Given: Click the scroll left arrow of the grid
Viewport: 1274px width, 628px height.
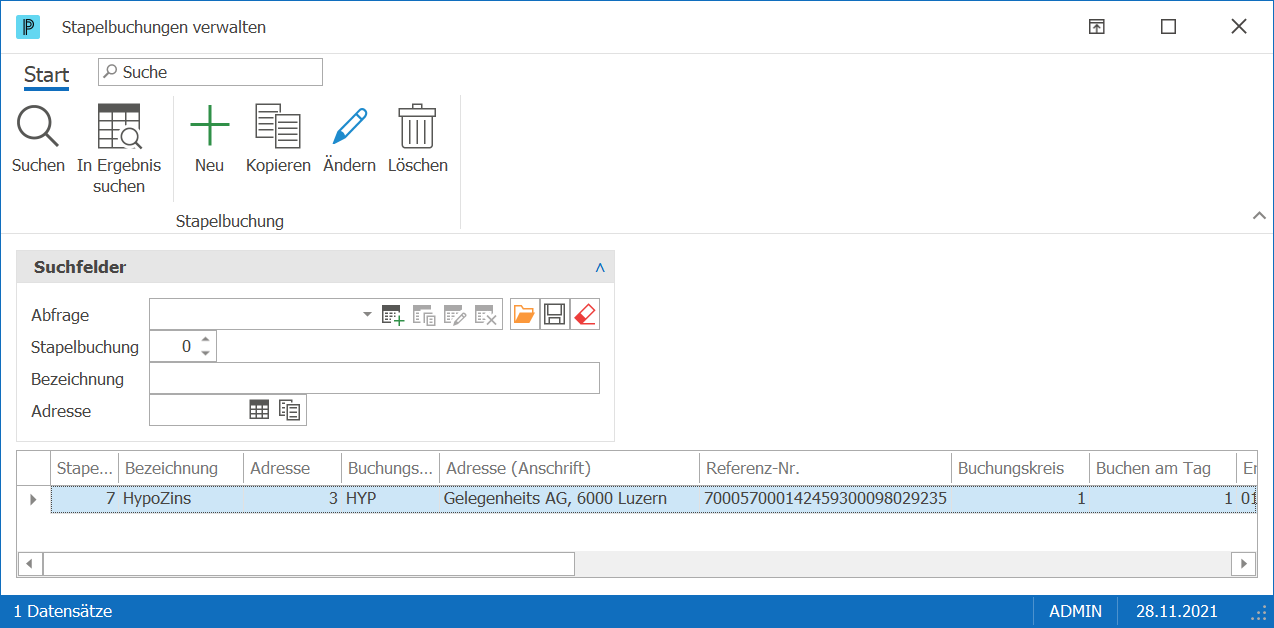Looking at the screenshot, I should click(30, 564).
